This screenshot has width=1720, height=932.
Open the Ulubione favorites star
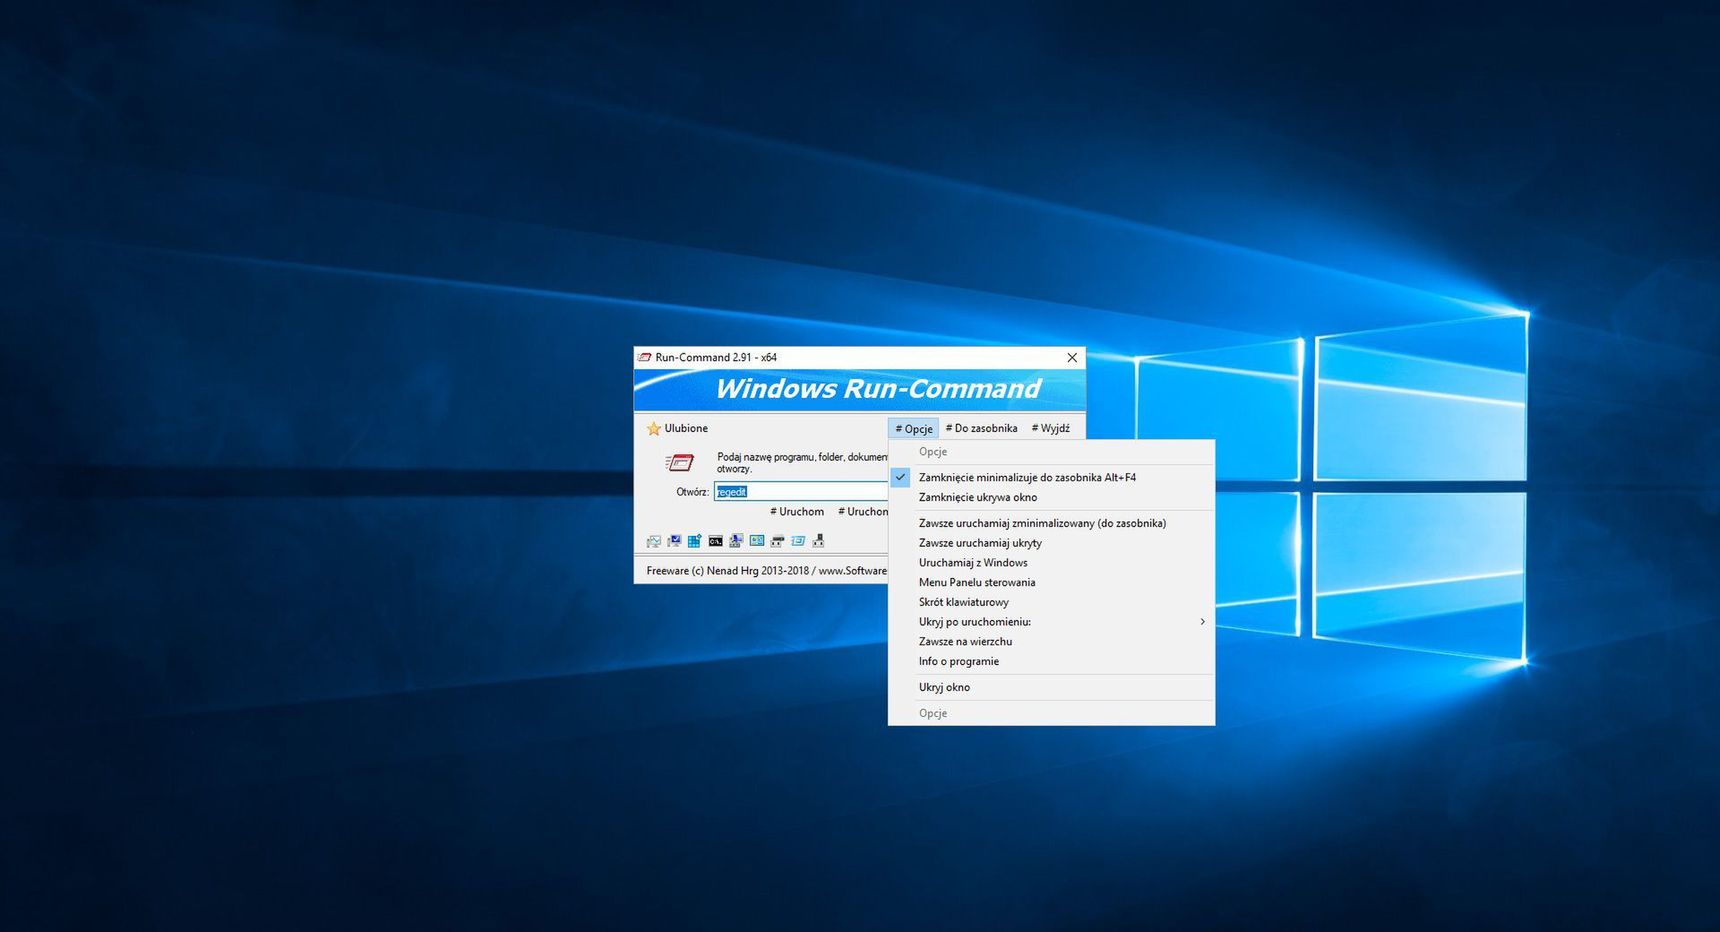[653, 429]
